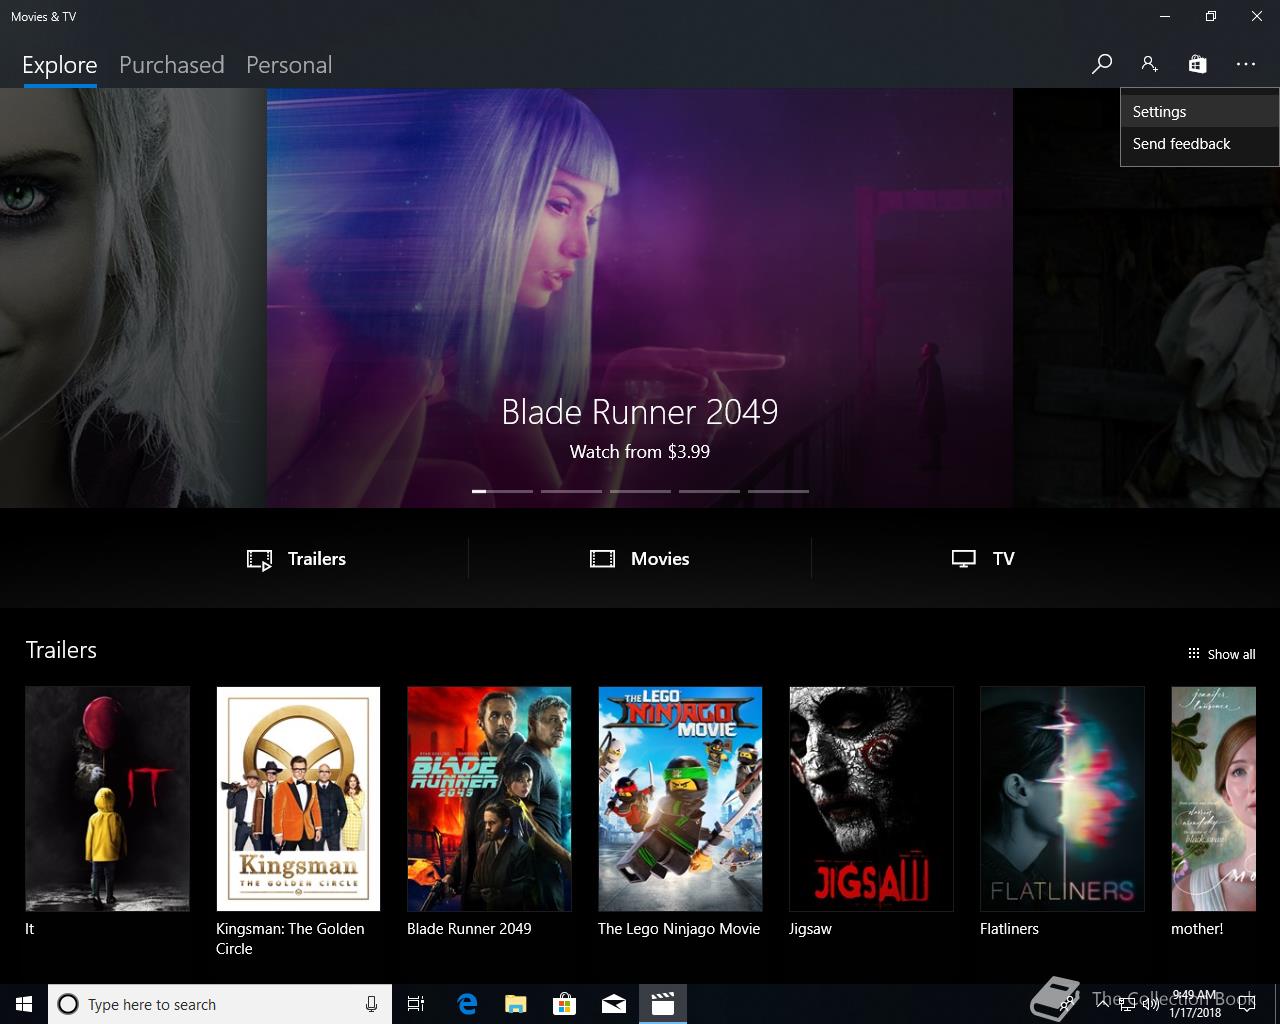Jump to the fifth carousel indicator

778,491
